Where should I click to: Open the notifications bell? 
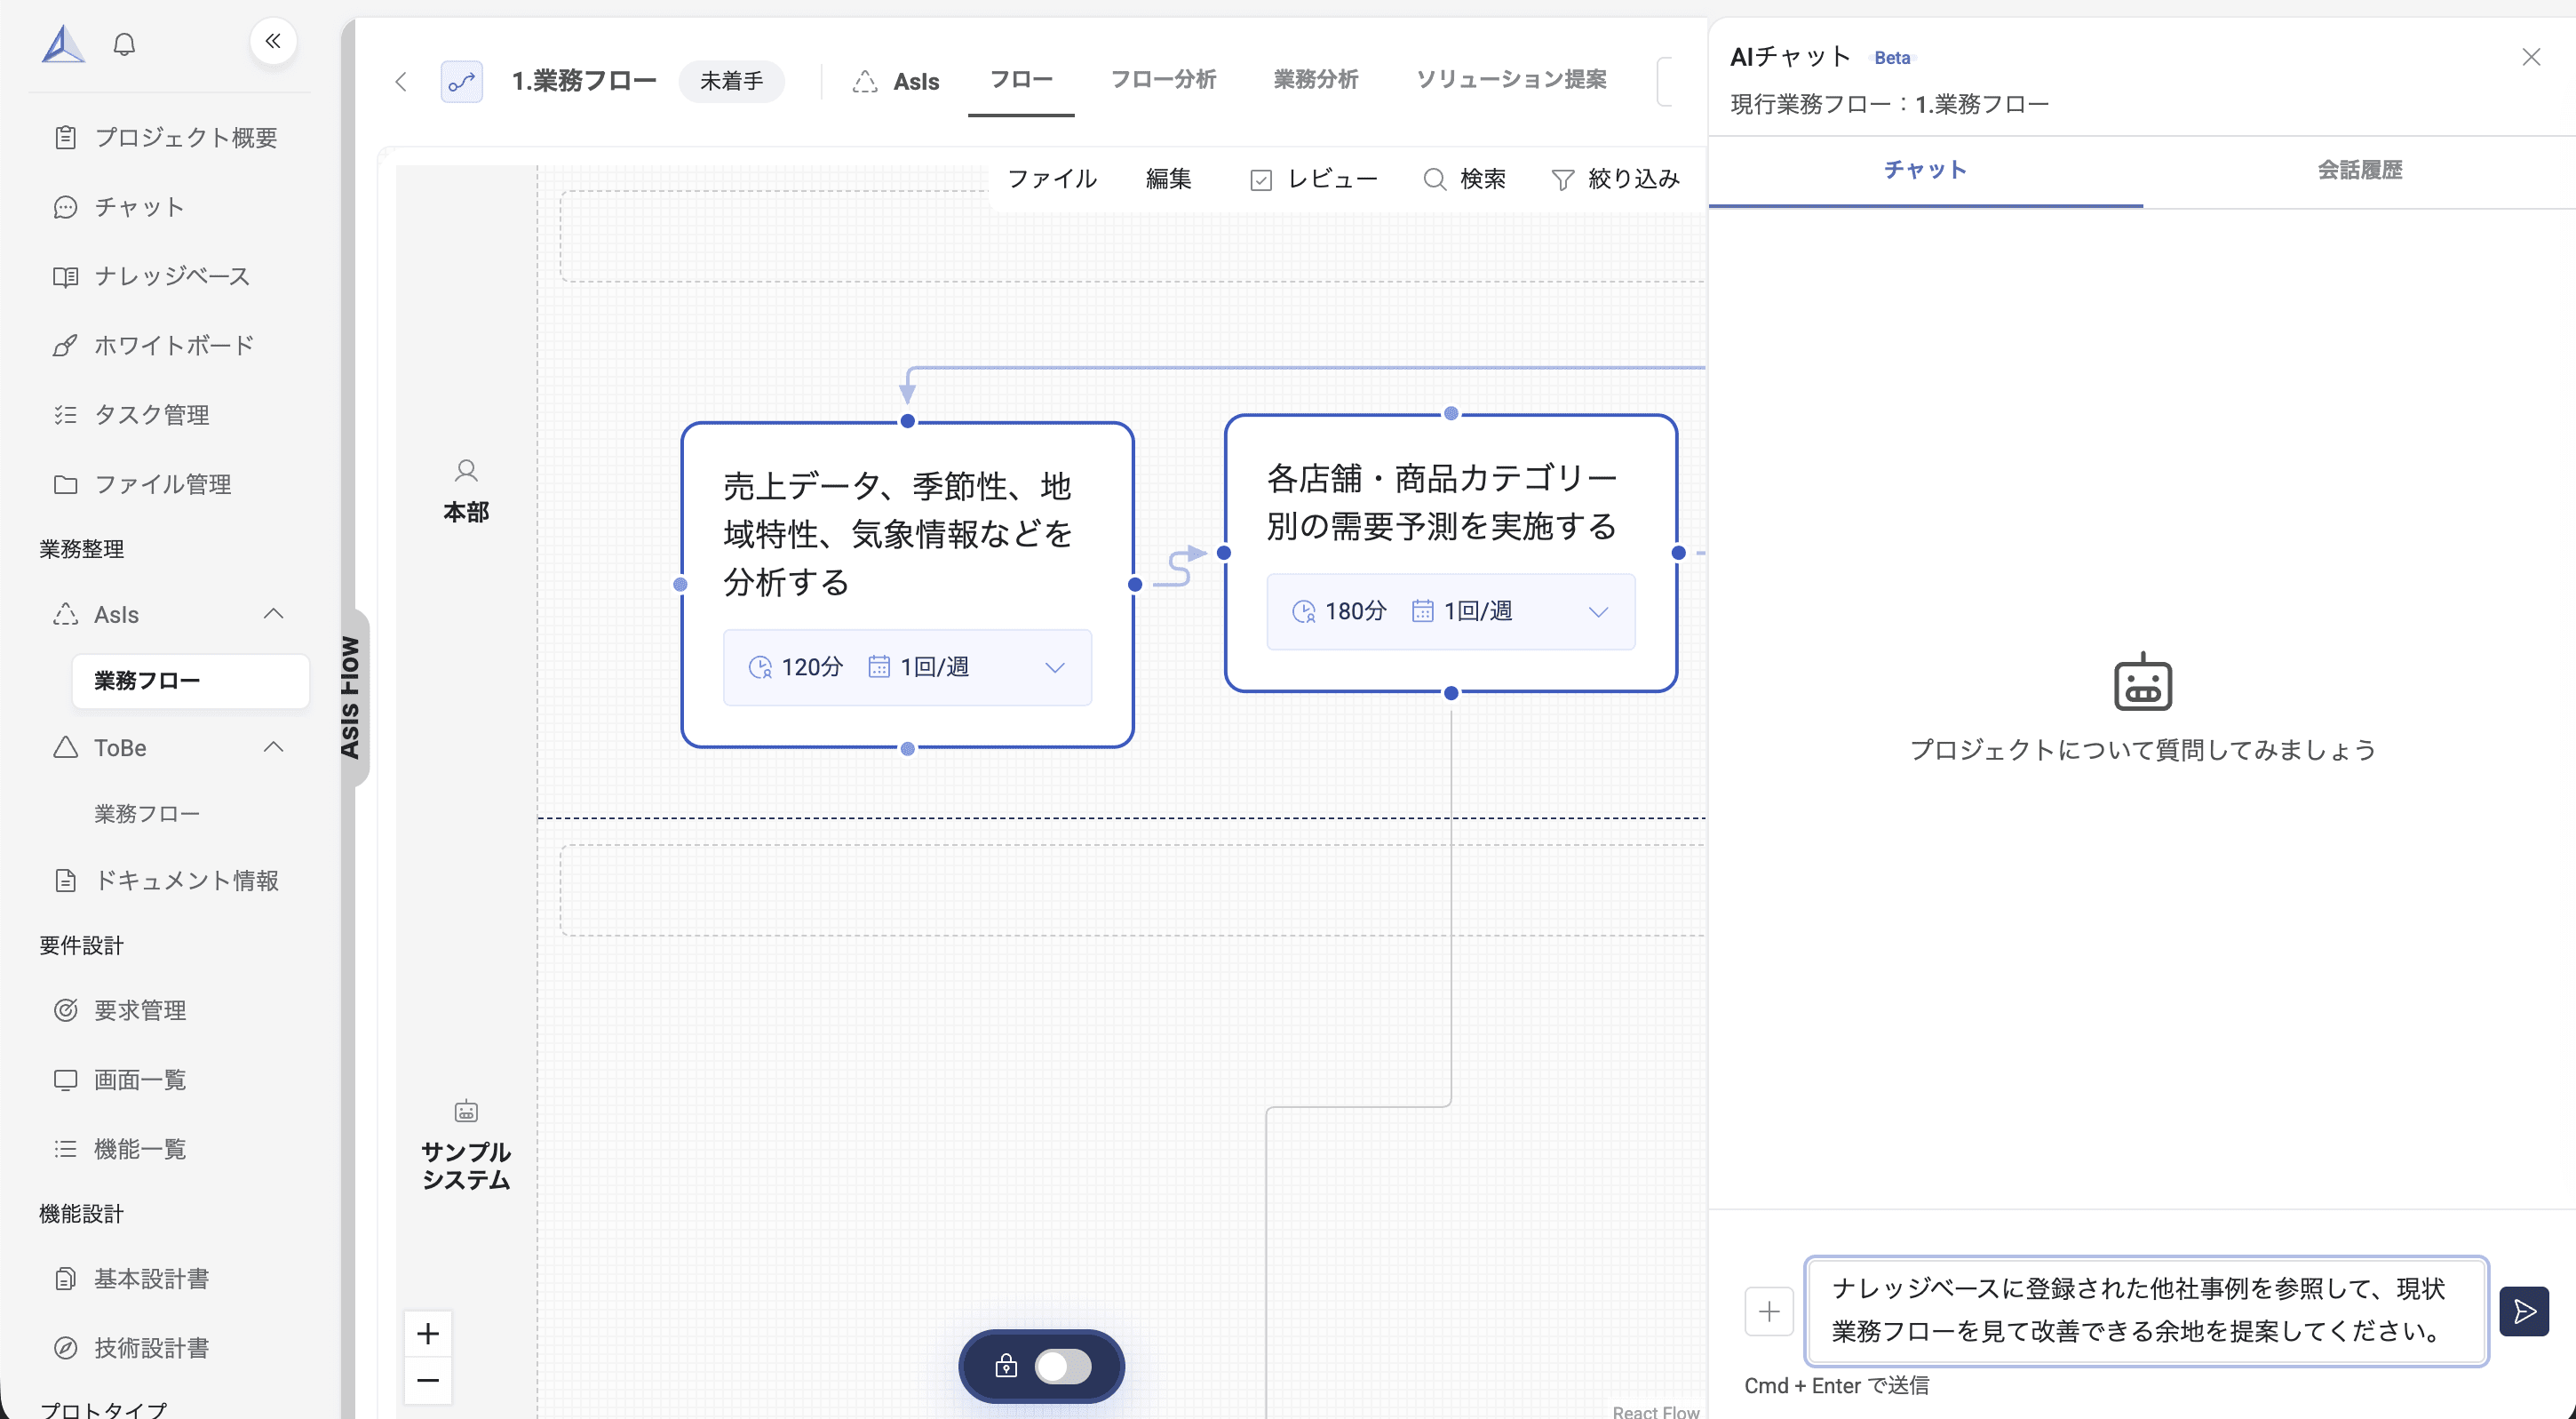point(124,44)
